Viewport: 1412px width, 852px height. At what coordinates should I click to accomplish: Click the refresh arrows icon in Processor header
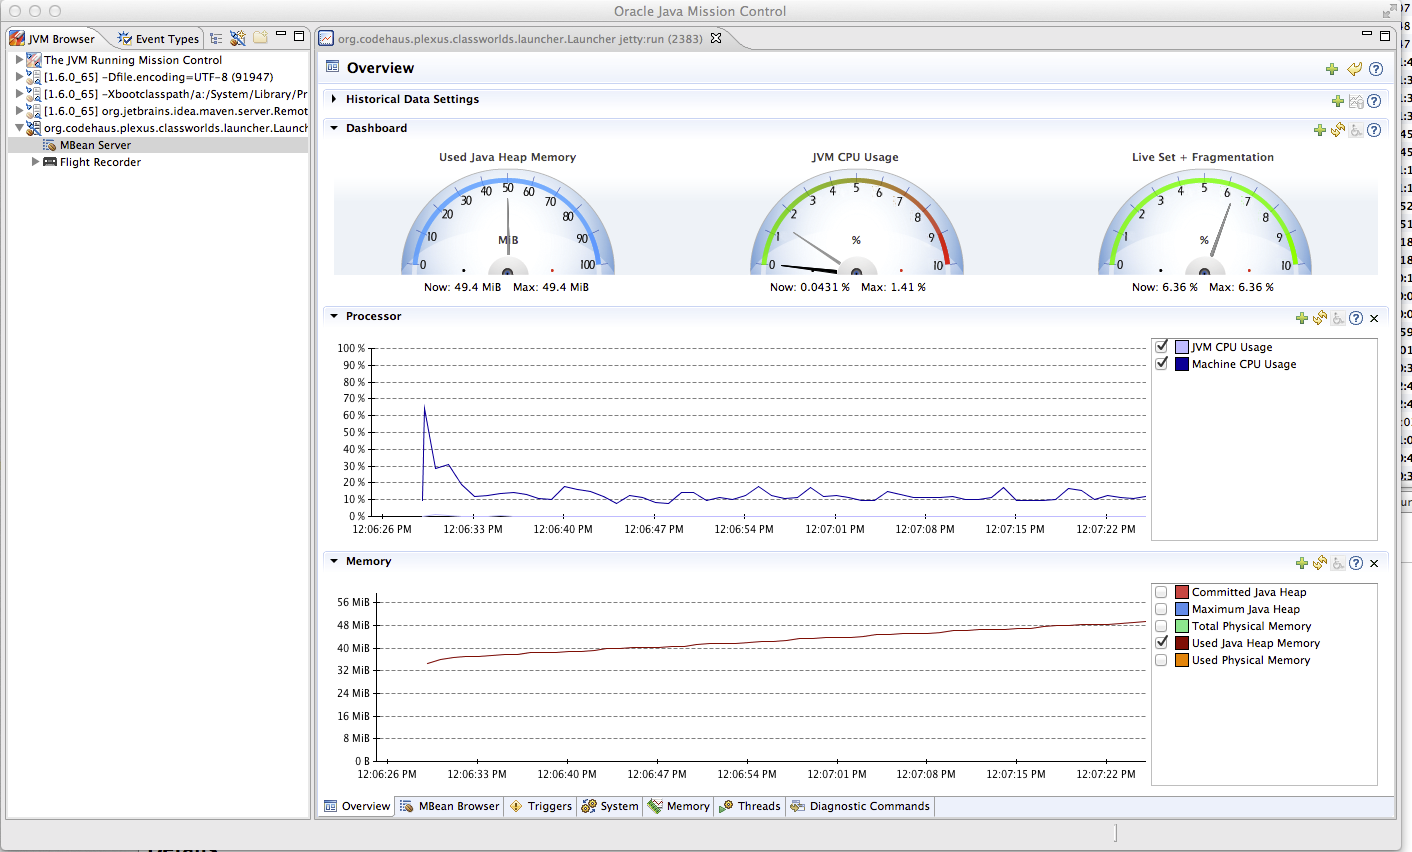click(x=1320, y=318)
